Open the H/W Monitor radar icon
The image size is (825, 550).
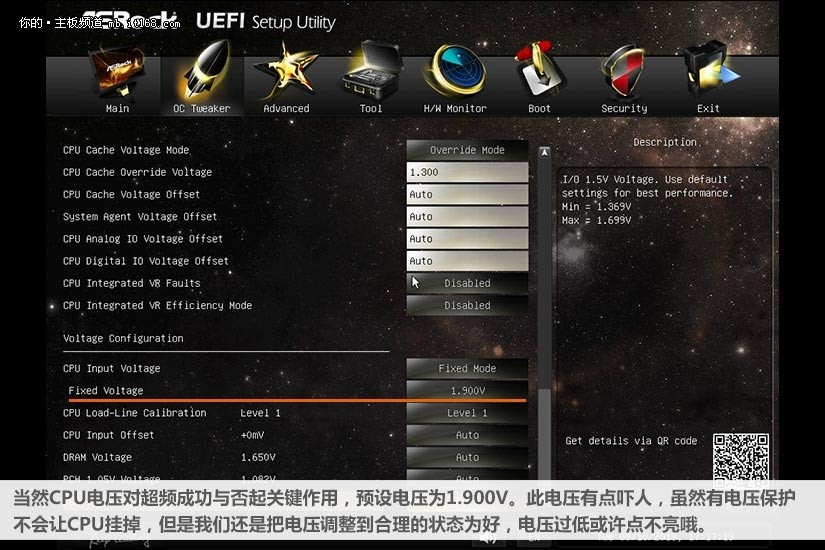[x=455, y=72]
